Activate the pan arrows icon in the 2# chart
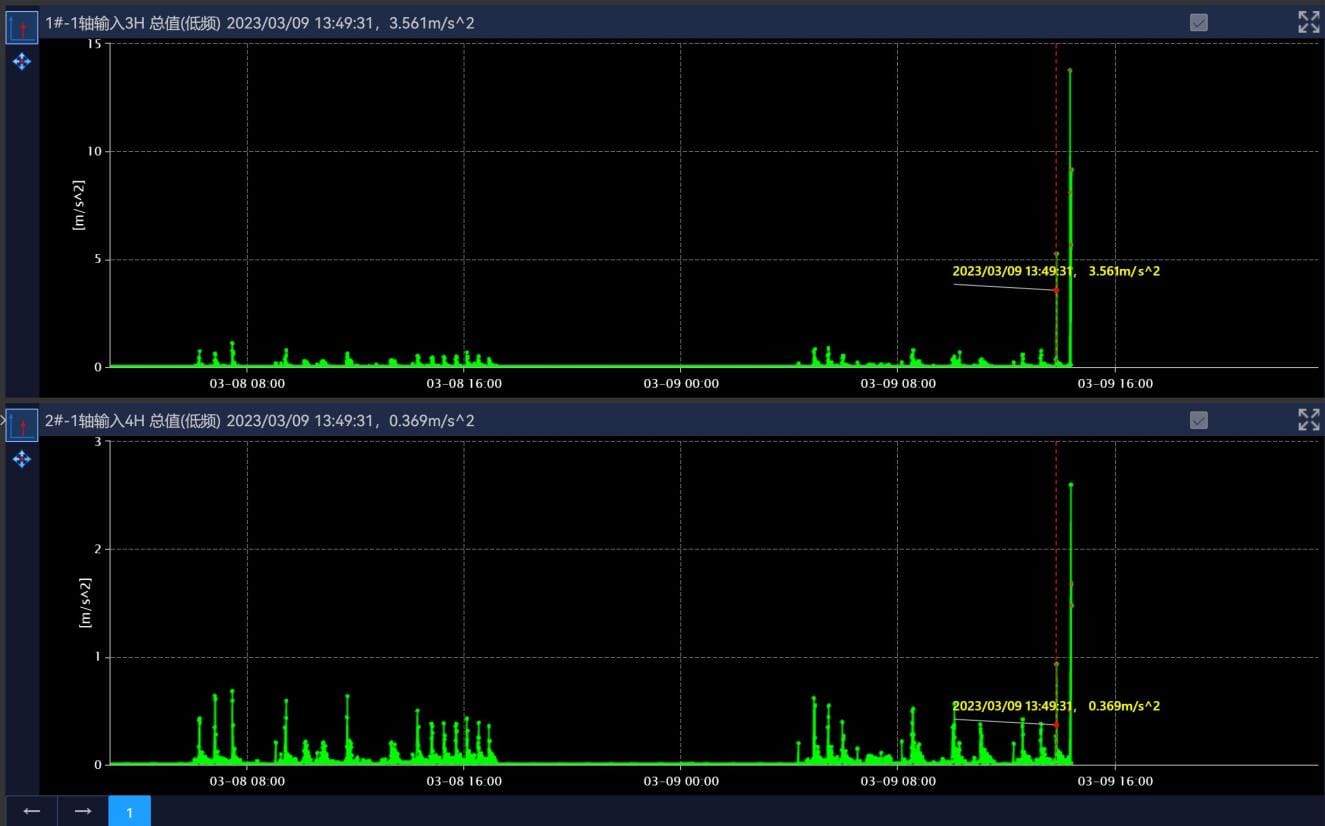The height and width of the screenshot is (826, 1325). 22,459
